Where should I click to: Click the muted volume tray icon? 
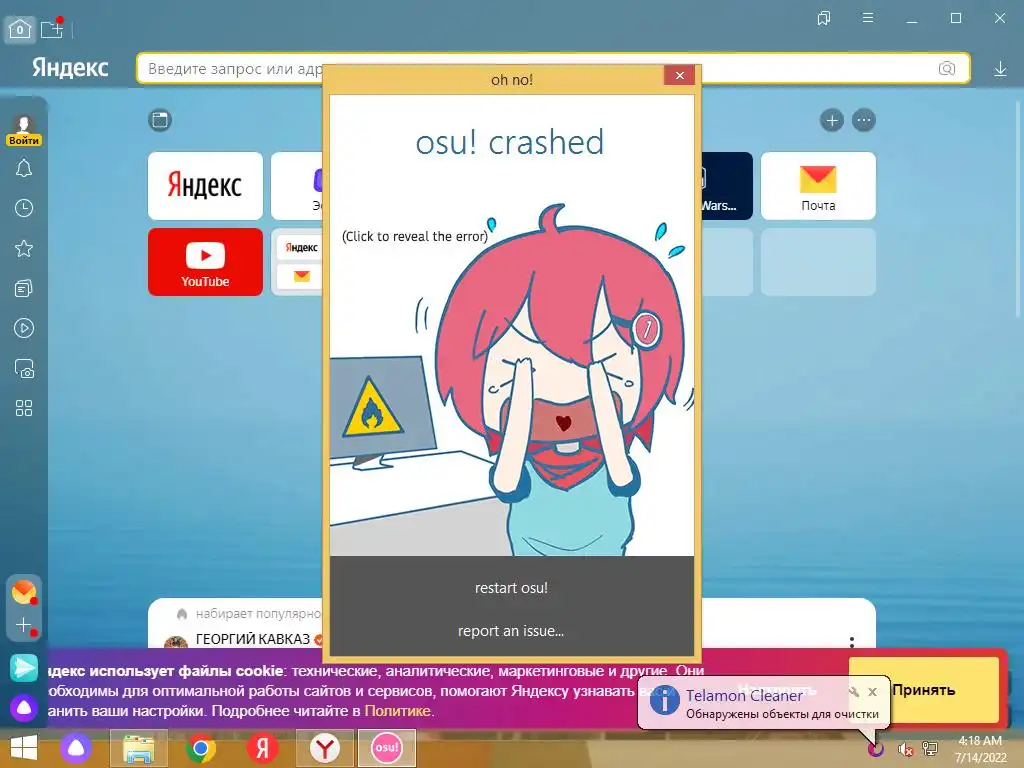coord(905,749)
